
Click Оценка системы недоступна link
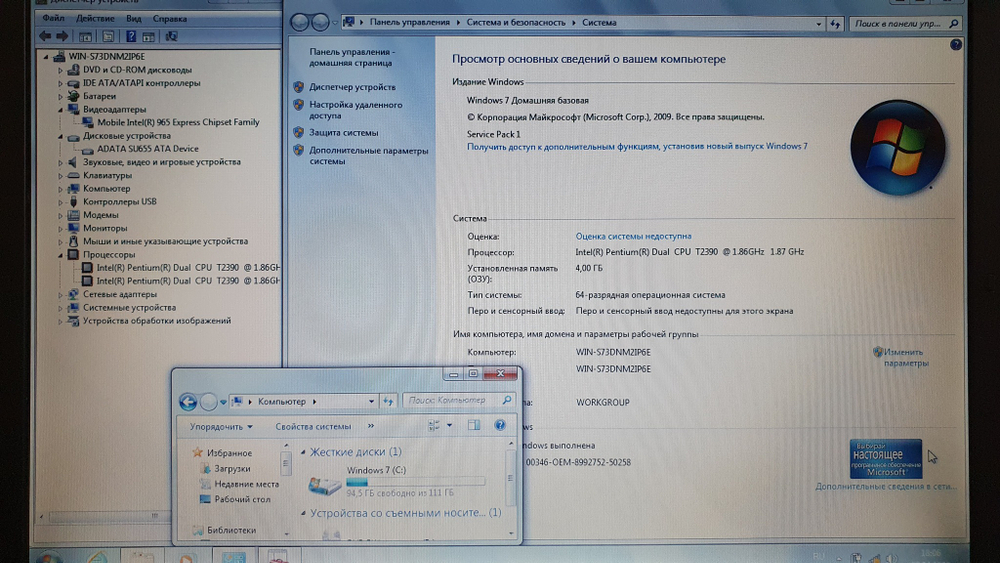coord(633,236)
